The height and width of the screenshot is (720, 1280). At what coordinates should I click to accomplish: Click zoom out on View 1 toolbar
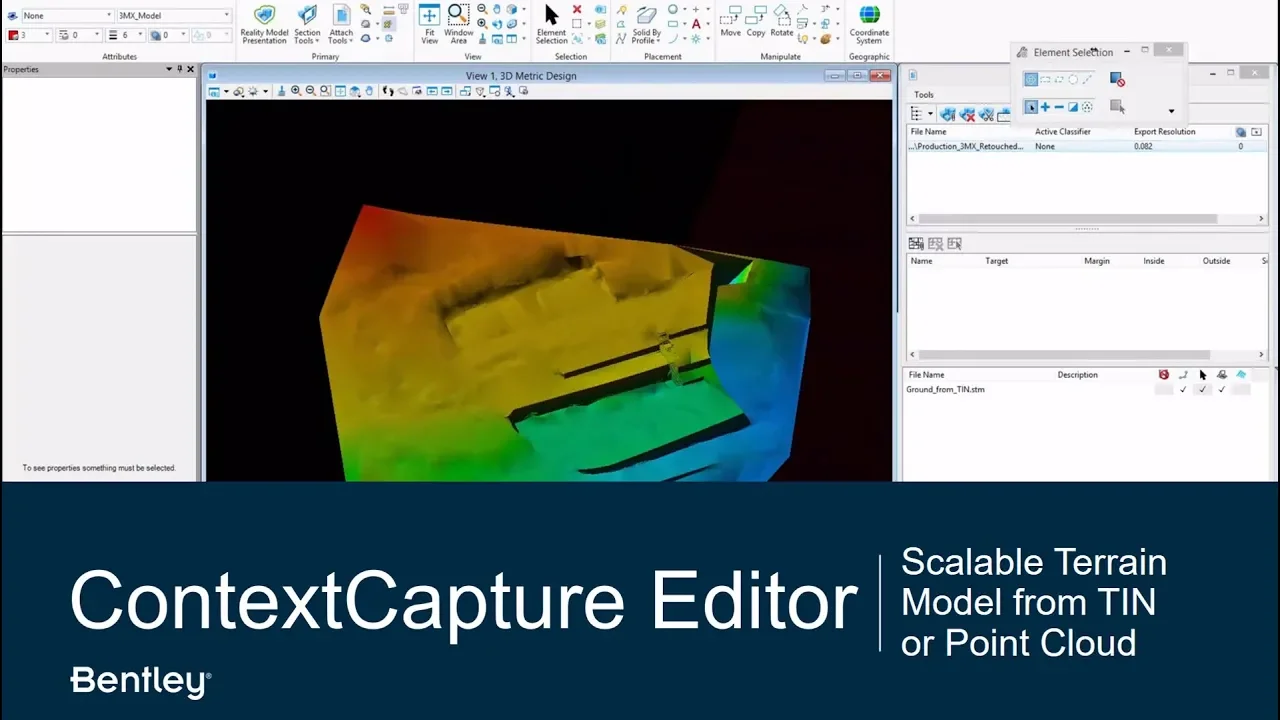(x=311, y=91)
